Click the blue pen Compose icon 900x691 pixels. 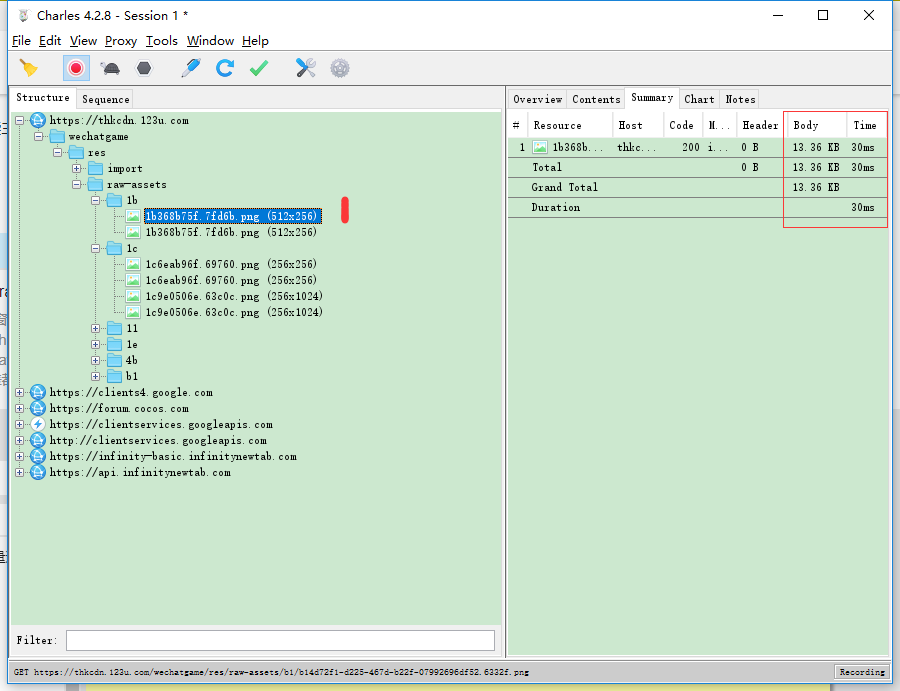190,68
